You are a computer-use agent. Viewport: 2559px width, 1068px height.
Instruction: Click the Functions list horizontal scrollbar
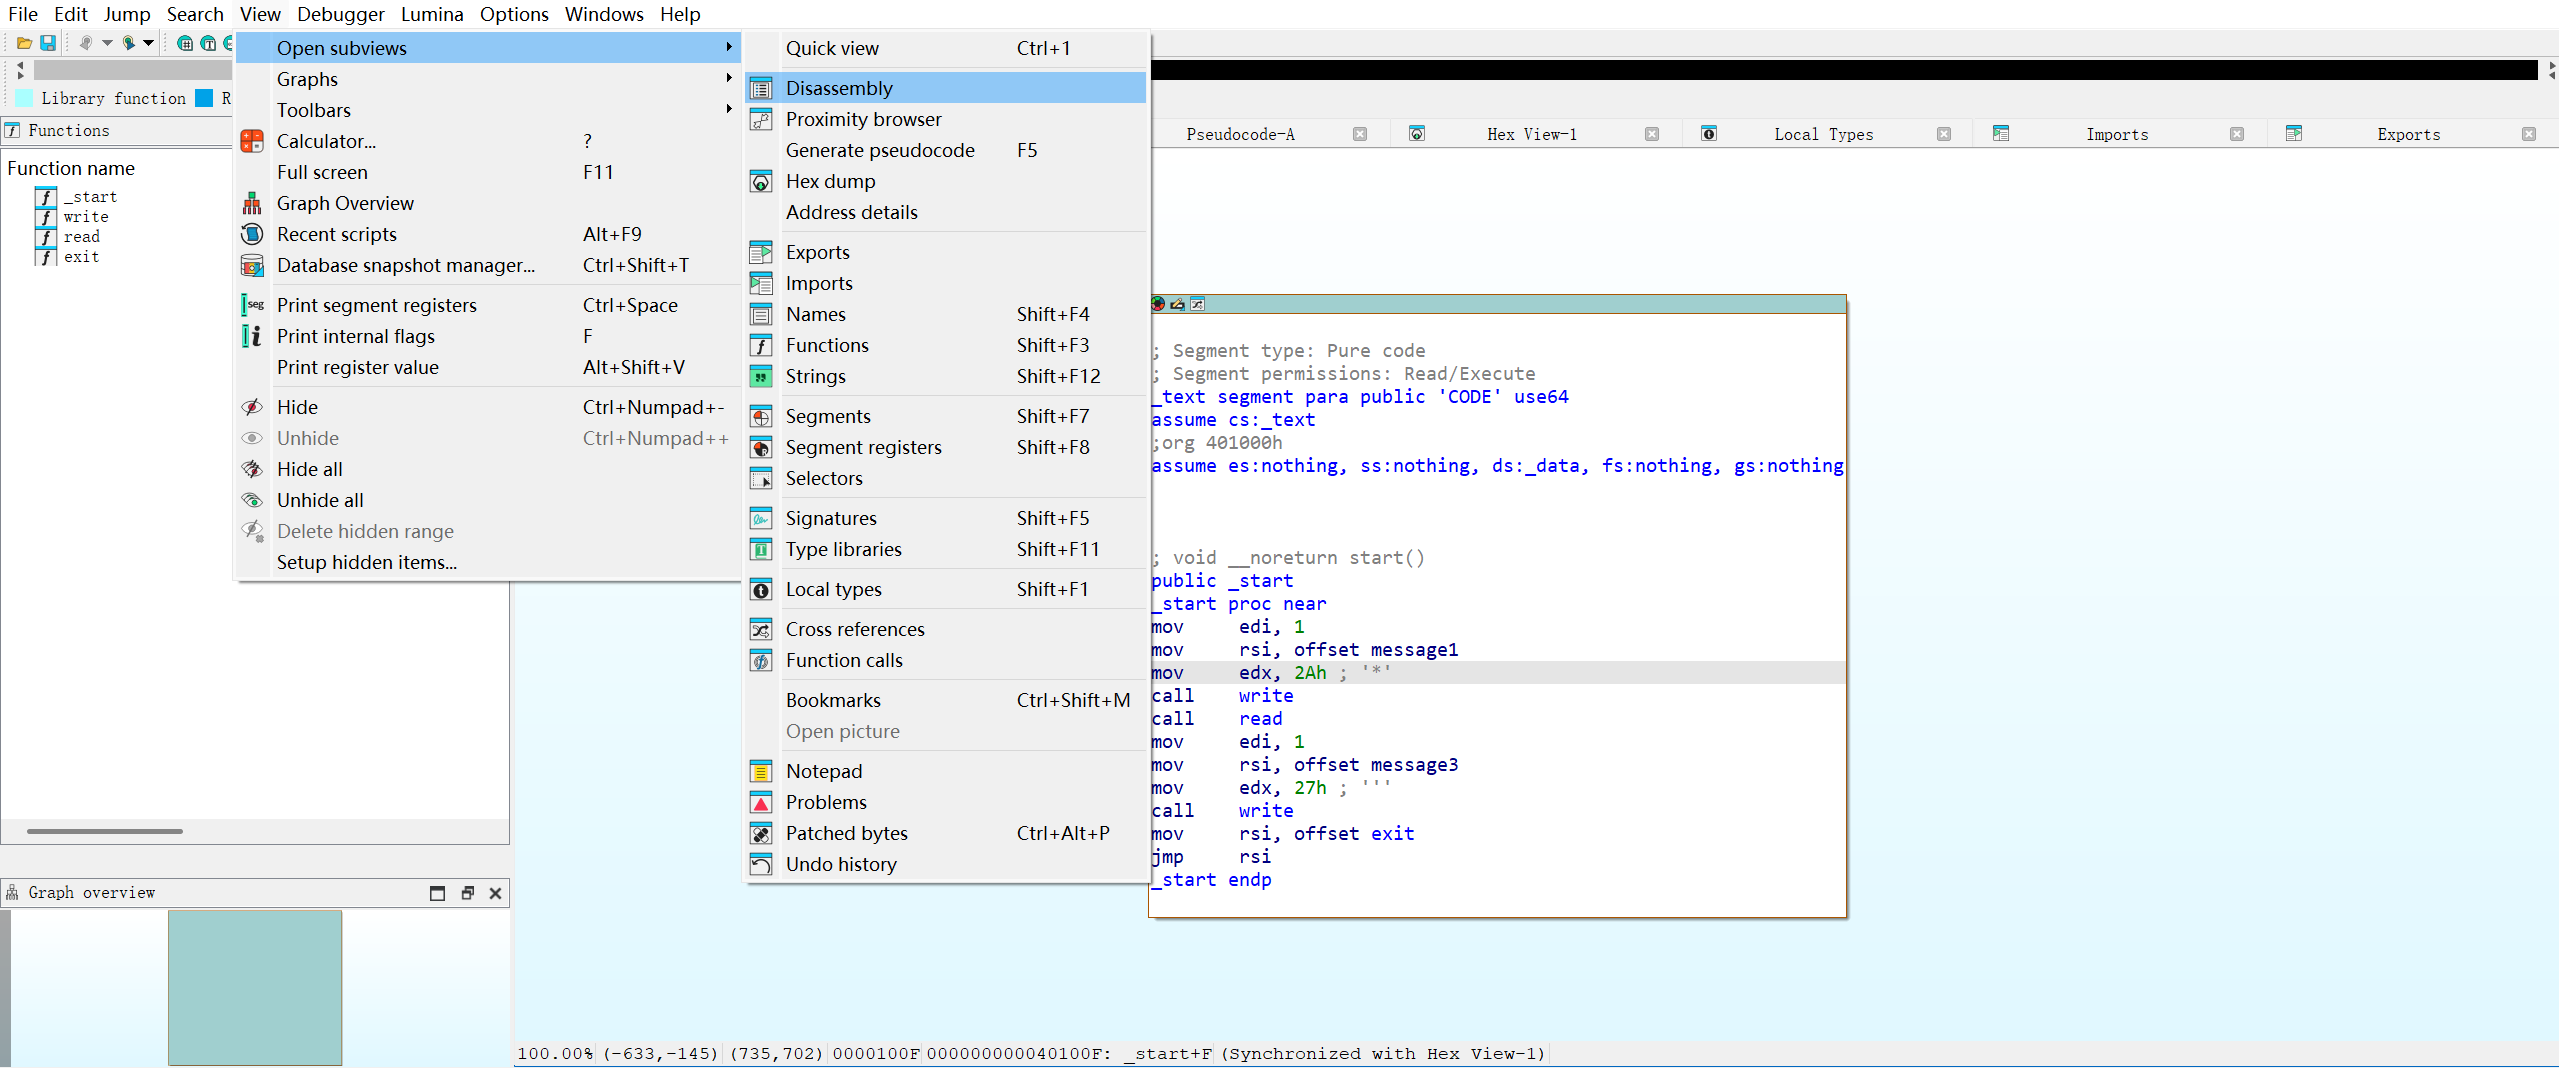point(105,831)
